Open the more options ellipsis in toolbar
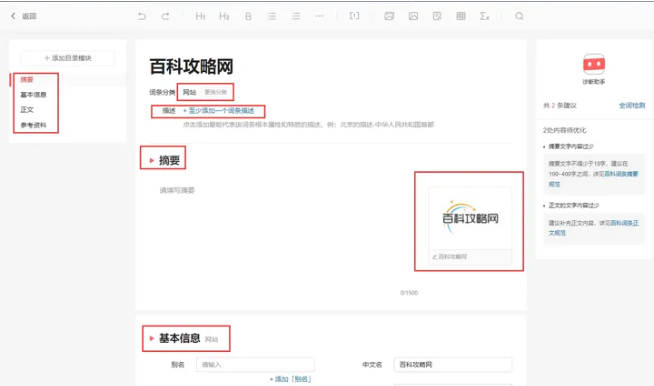The image size is (654, 386). click(x=319, y=16)
